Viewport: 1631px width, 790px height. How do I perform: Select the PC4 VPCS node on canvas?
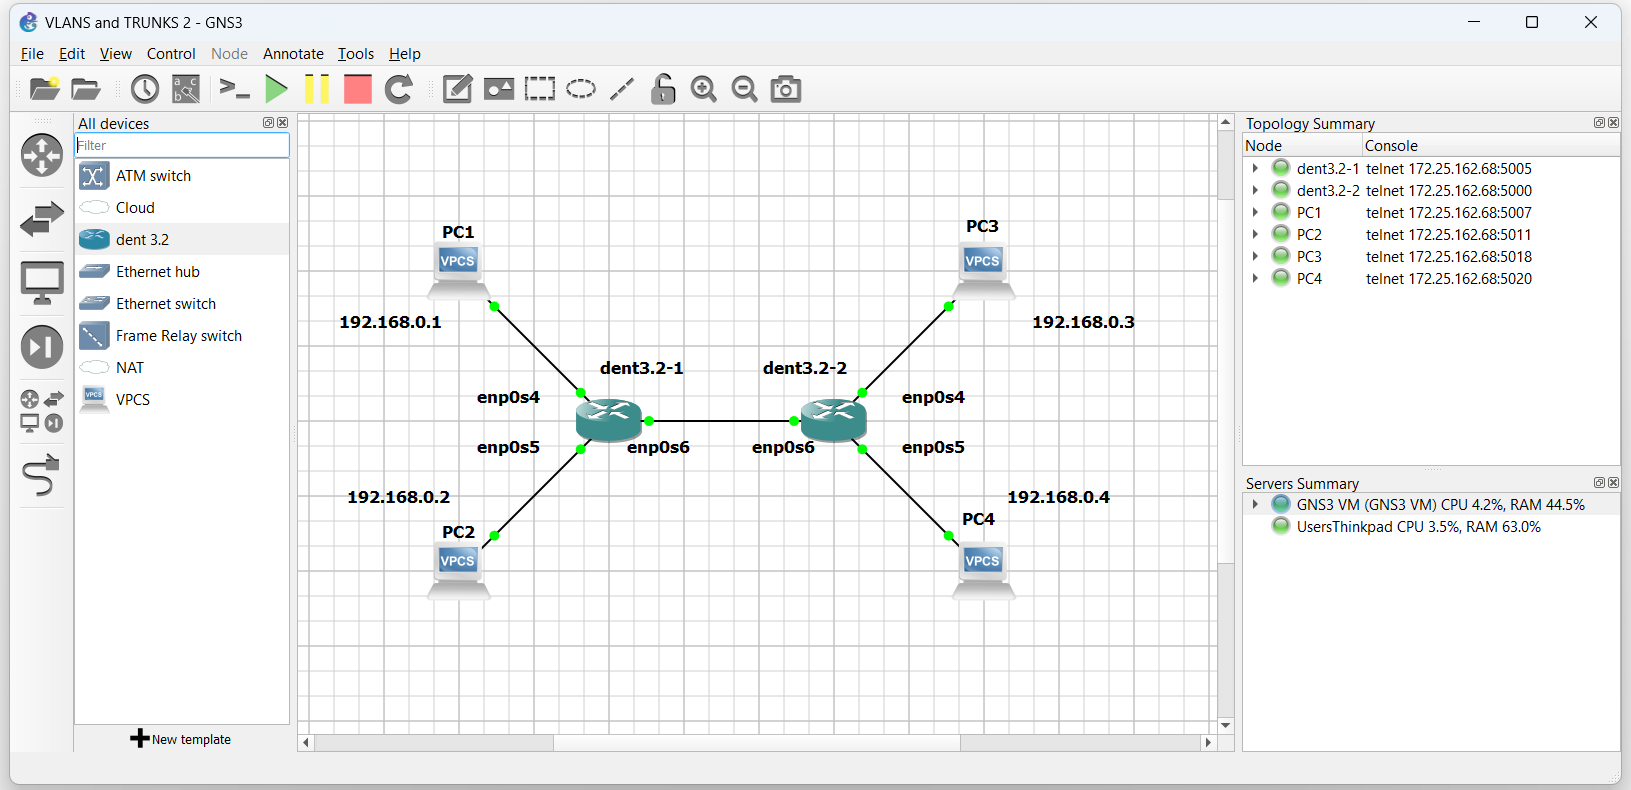coord(983,572)
